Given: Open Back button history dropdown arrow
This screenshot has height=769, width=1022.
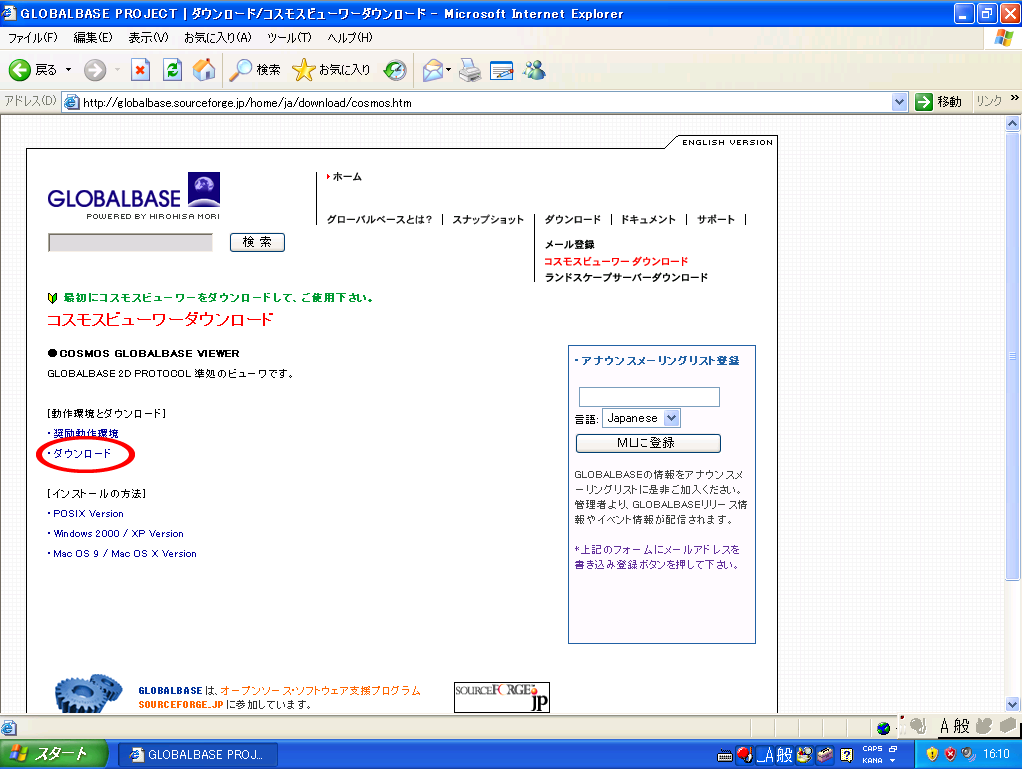Looking at the screenshot, I should [68, 70].
